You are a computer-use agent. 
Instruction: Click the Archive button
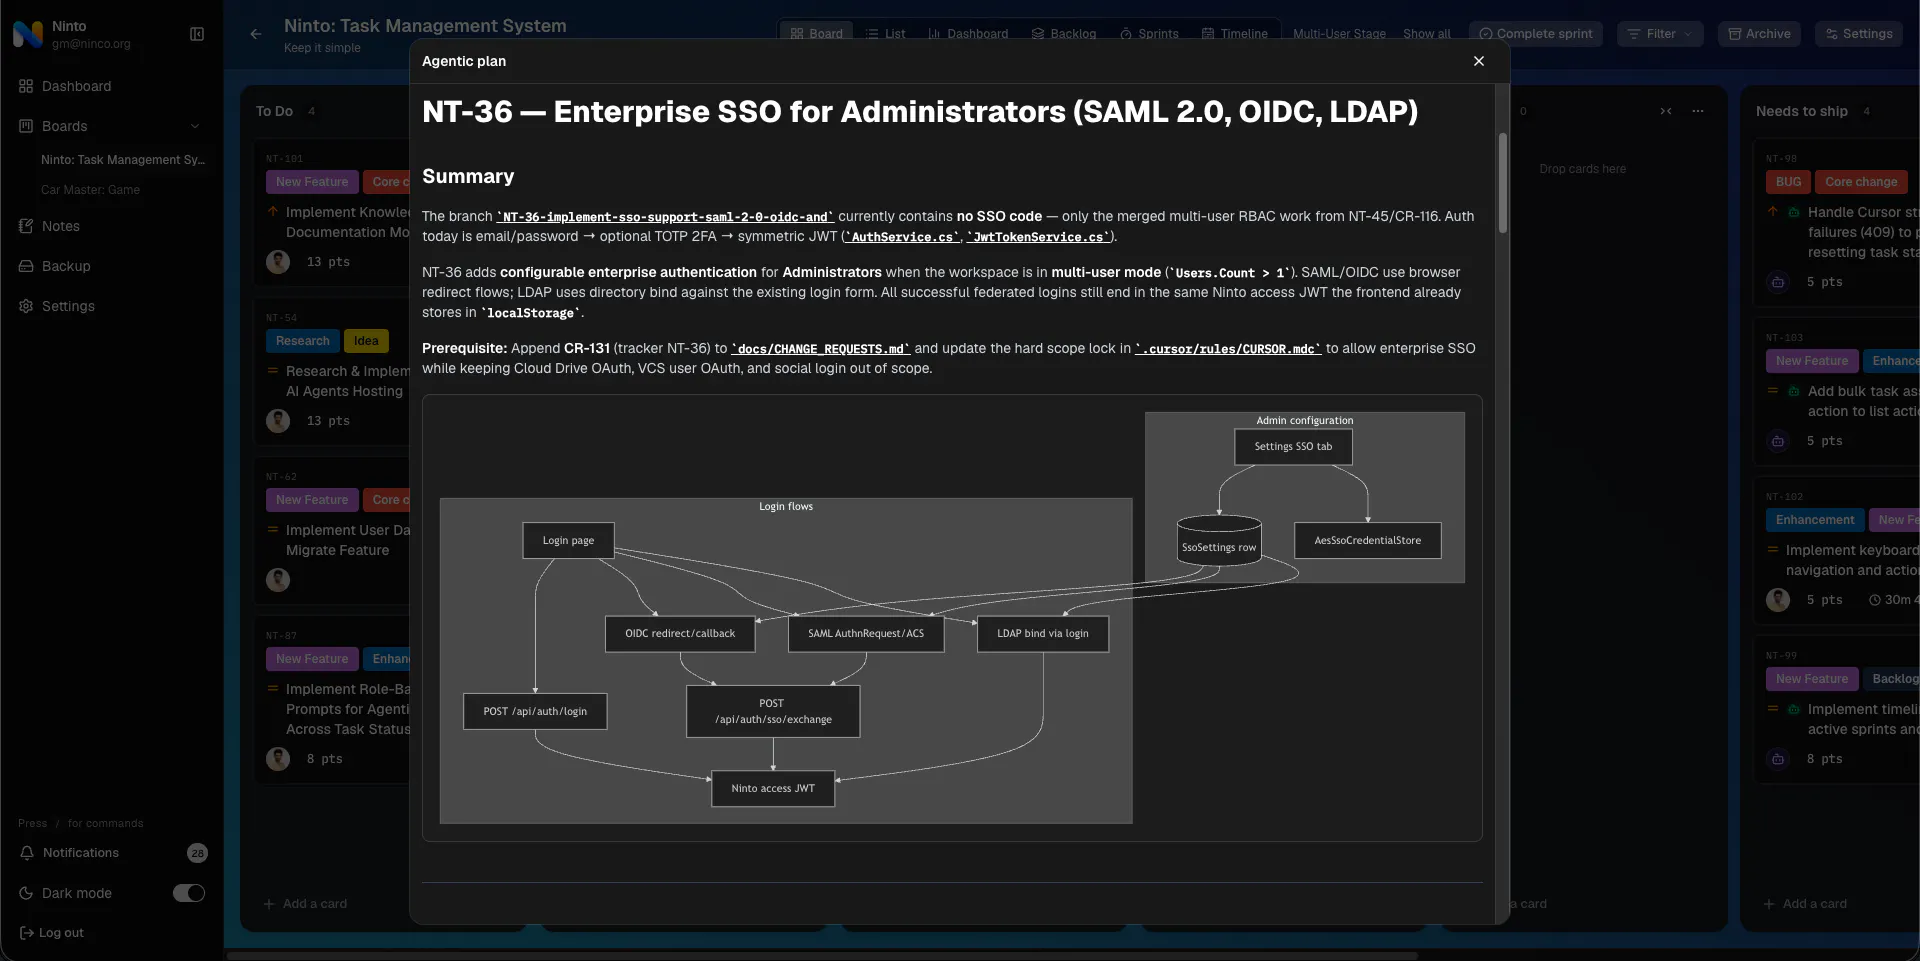(1759, 34)
